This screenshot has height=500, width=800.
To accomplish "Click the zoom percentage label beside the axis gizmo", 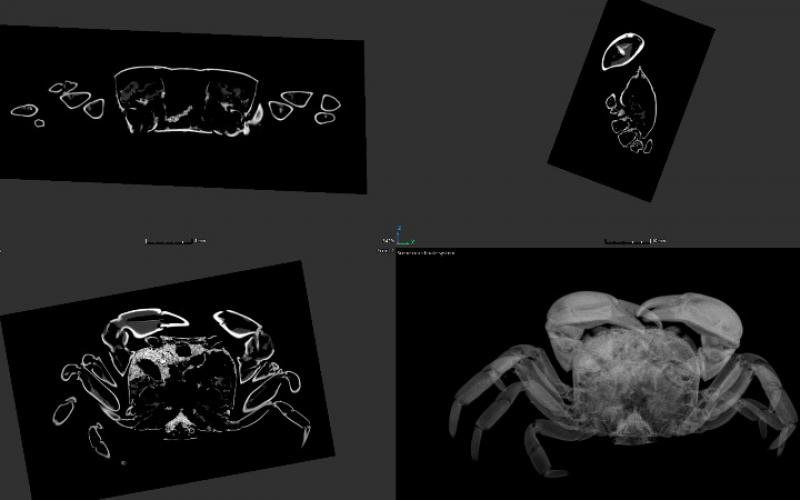I will pos(385,241).
